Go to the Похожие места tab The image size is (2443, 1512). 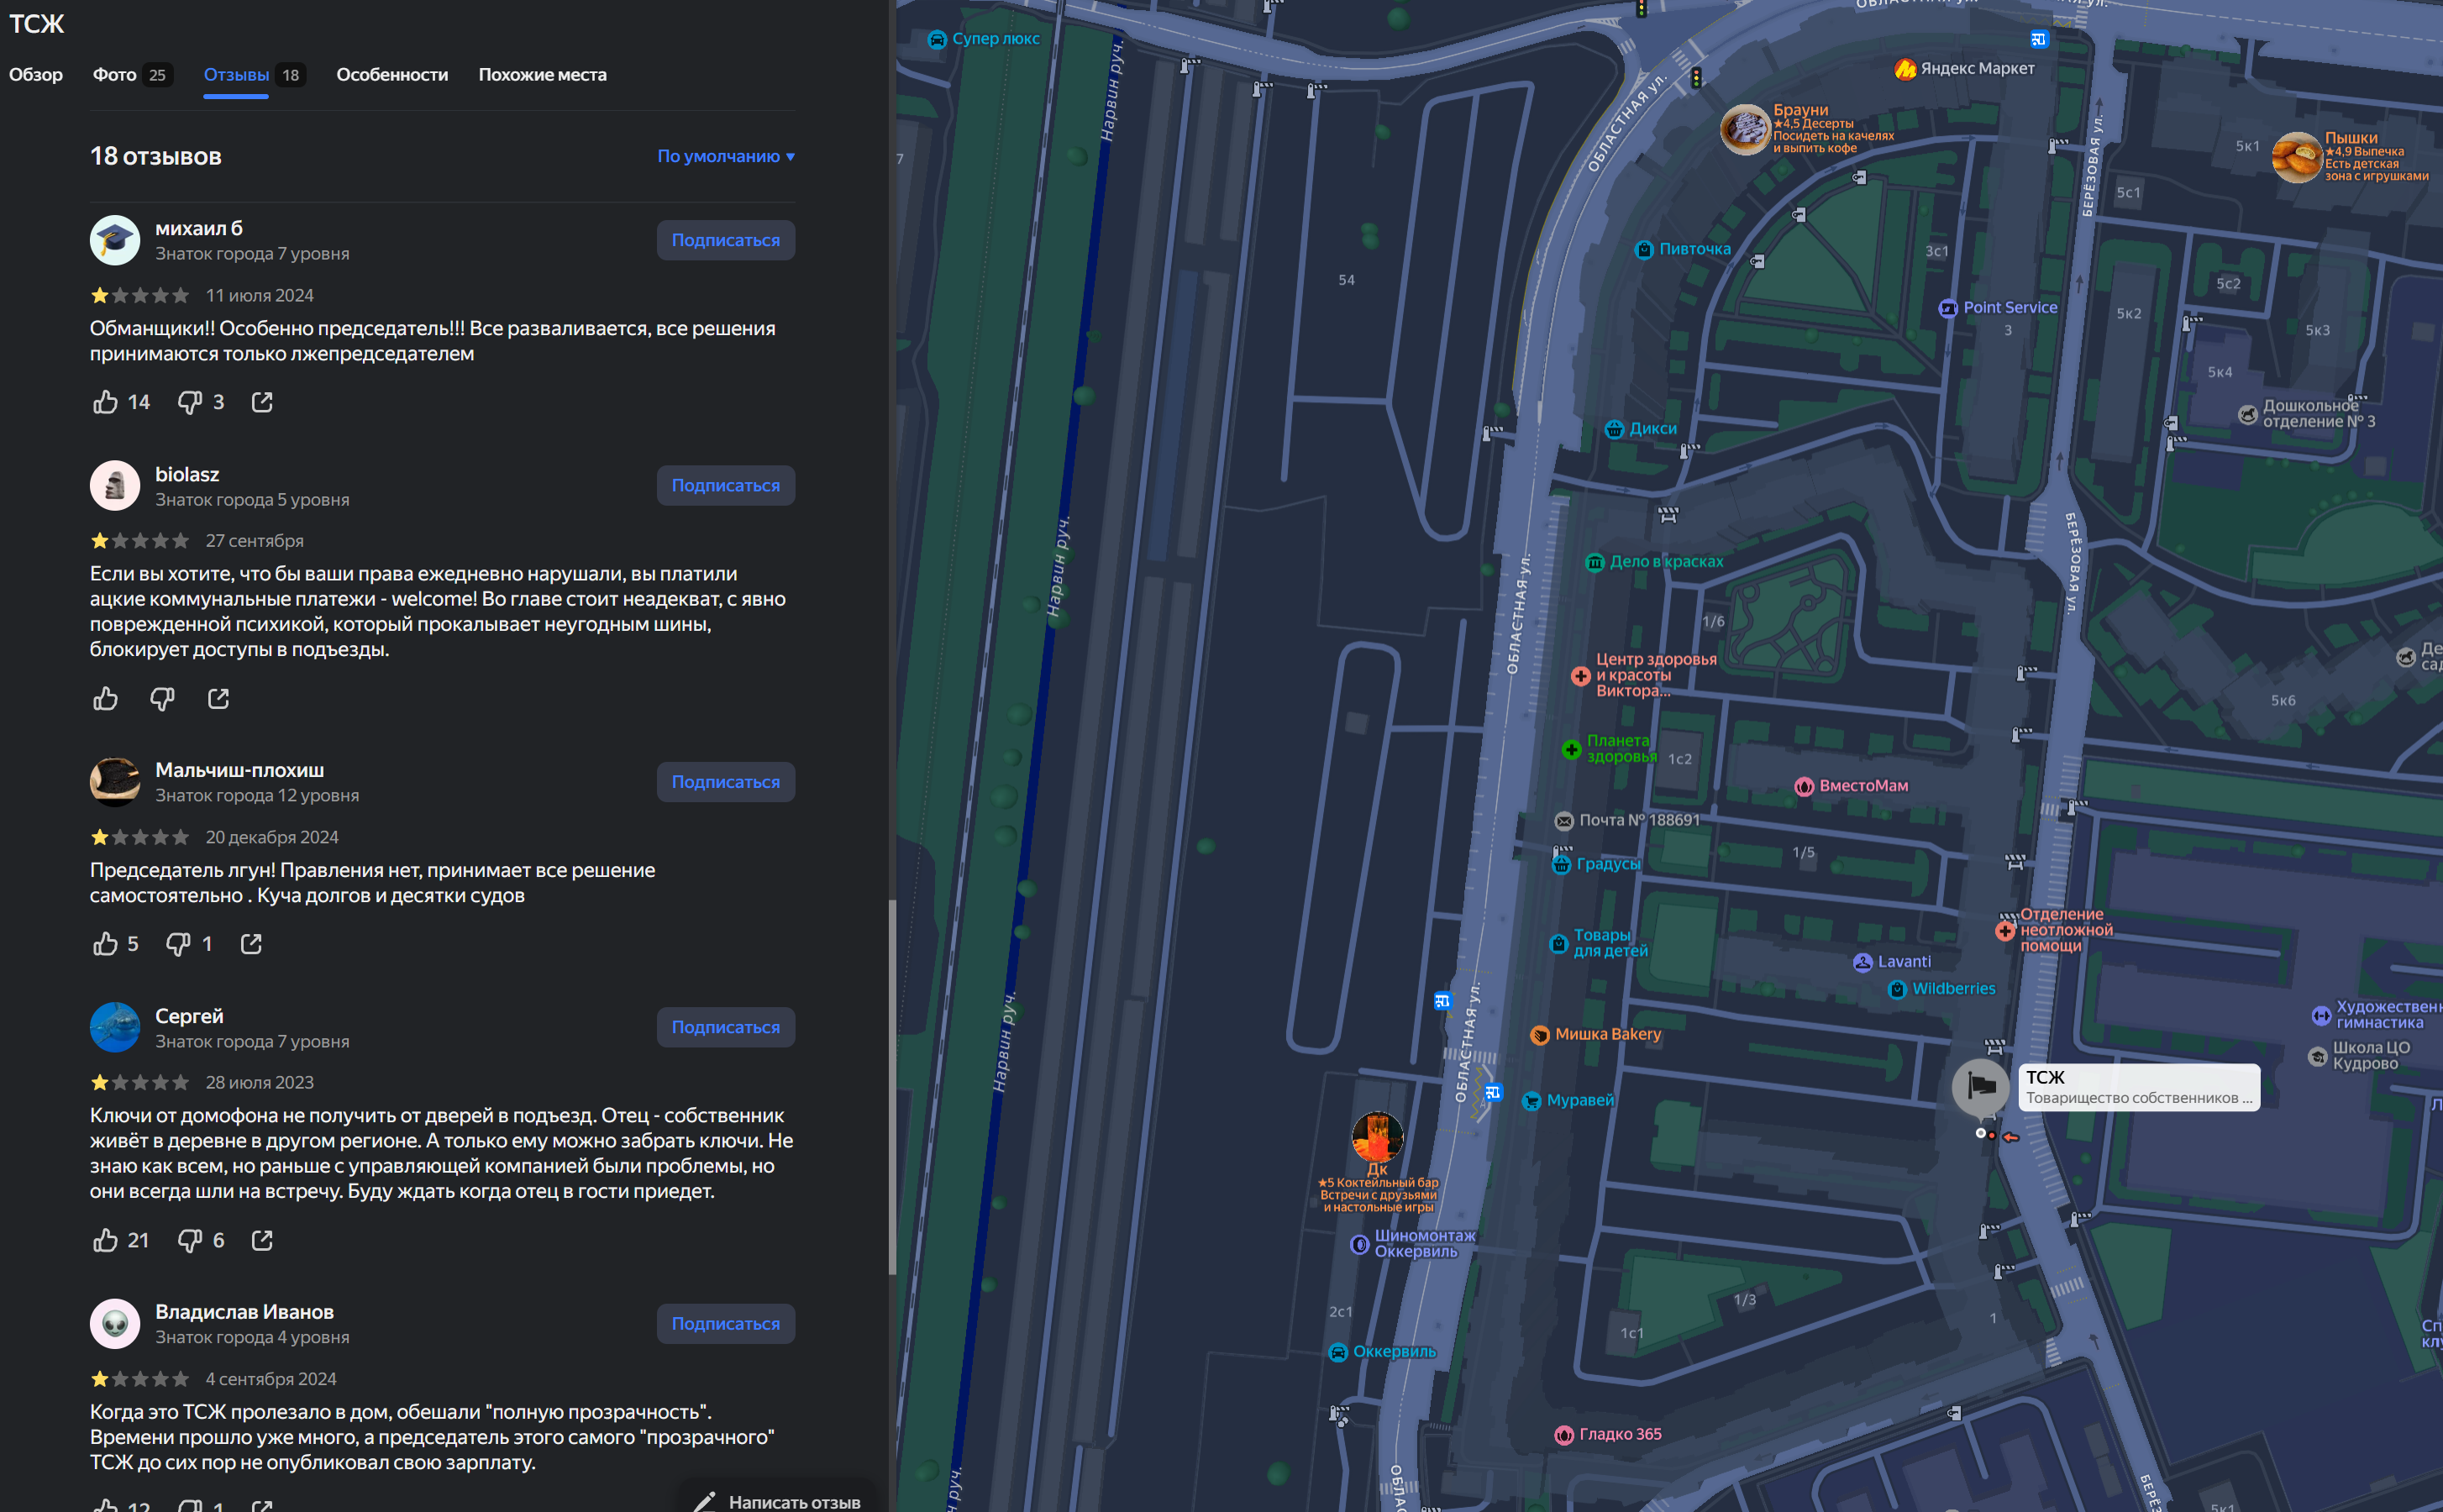click(542, 75)
